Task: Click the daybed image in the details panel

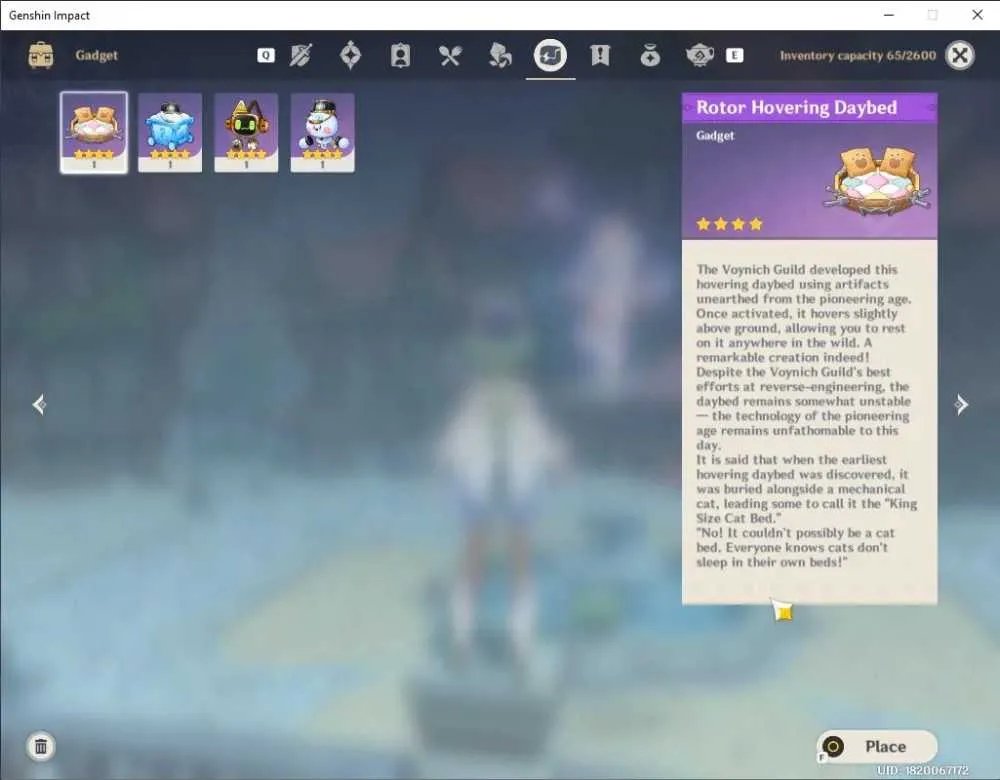Action: [879, 182]
